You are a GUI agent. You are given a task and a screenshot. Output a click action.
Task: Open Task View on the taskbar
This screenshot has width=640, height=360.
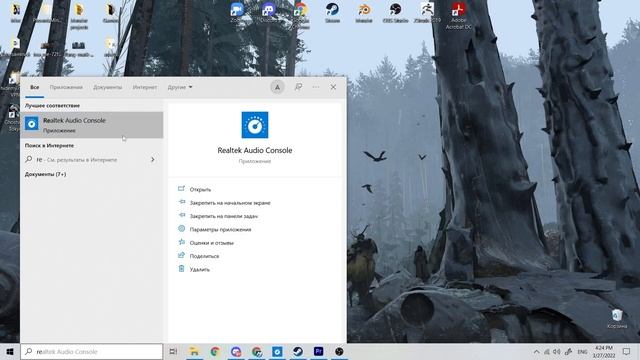click(173, 351)
